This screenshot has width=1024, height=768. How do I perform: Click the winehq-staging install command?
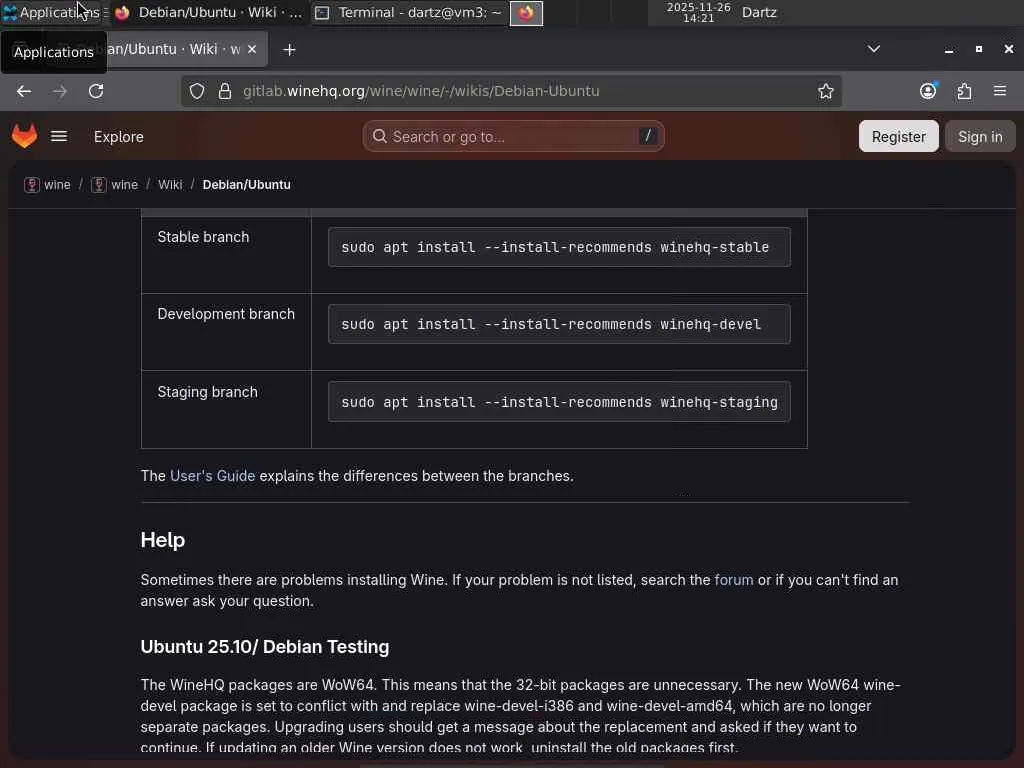559,402
